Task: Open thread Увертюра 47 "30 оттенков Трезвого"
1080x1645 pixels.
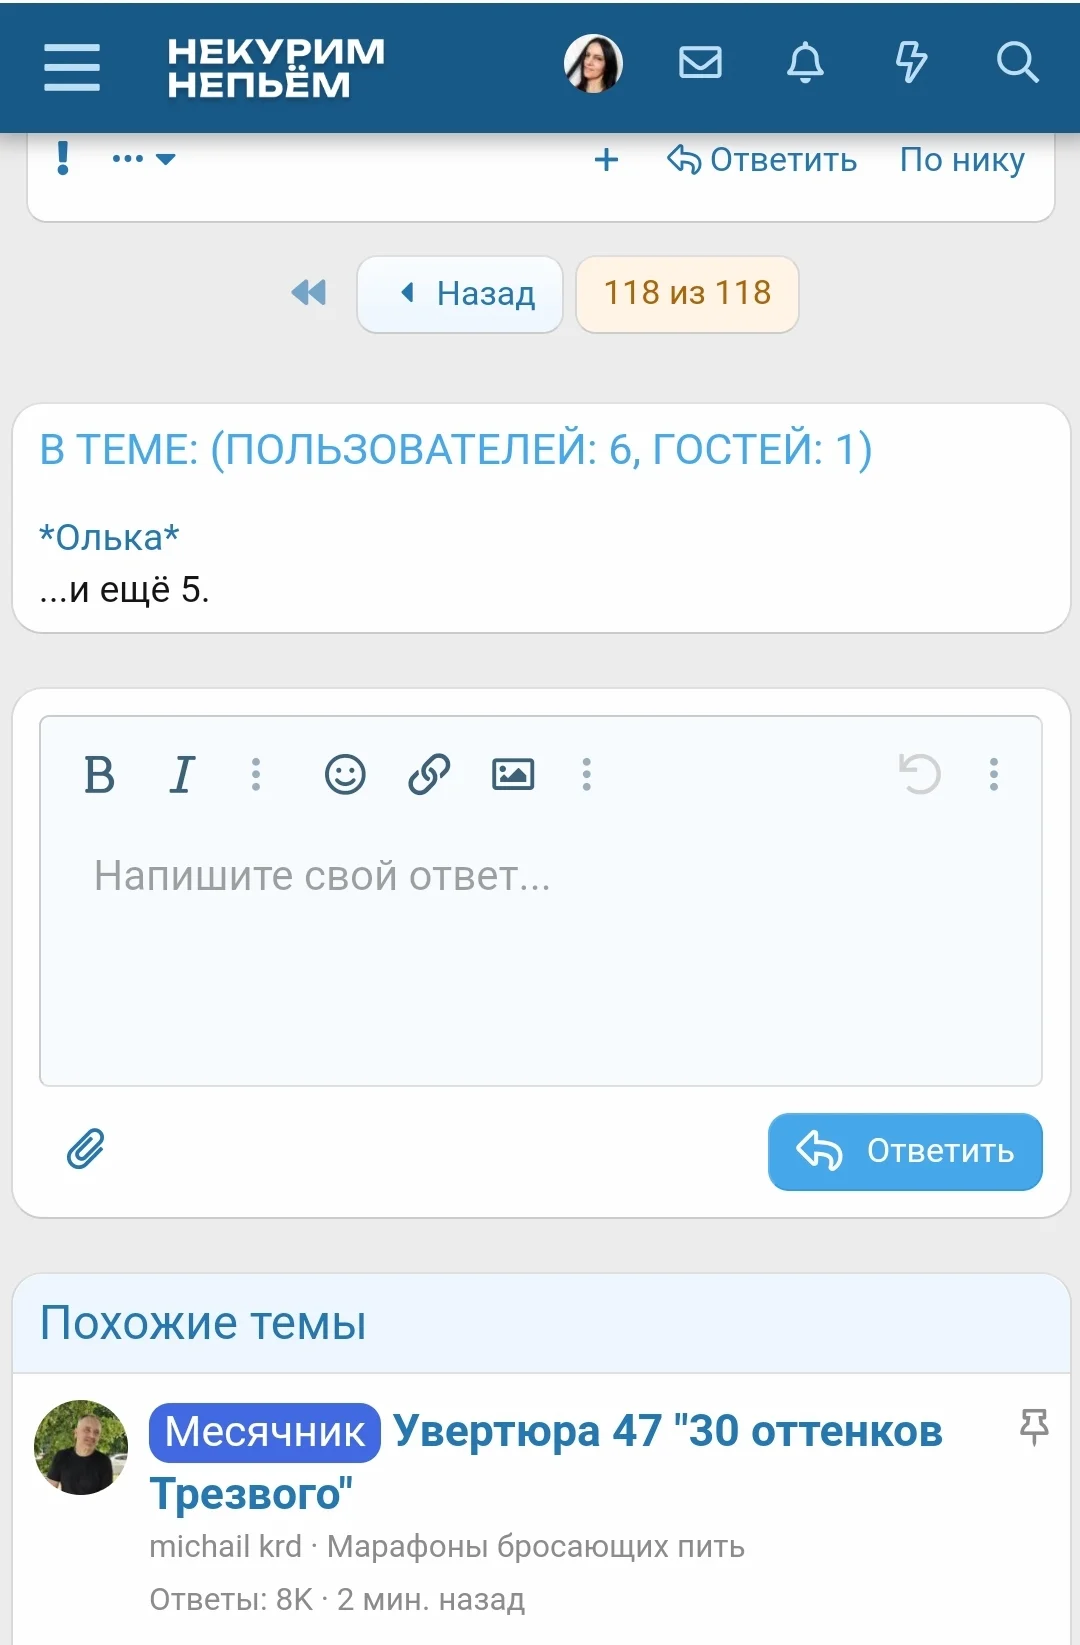Action: (668, 1432)
